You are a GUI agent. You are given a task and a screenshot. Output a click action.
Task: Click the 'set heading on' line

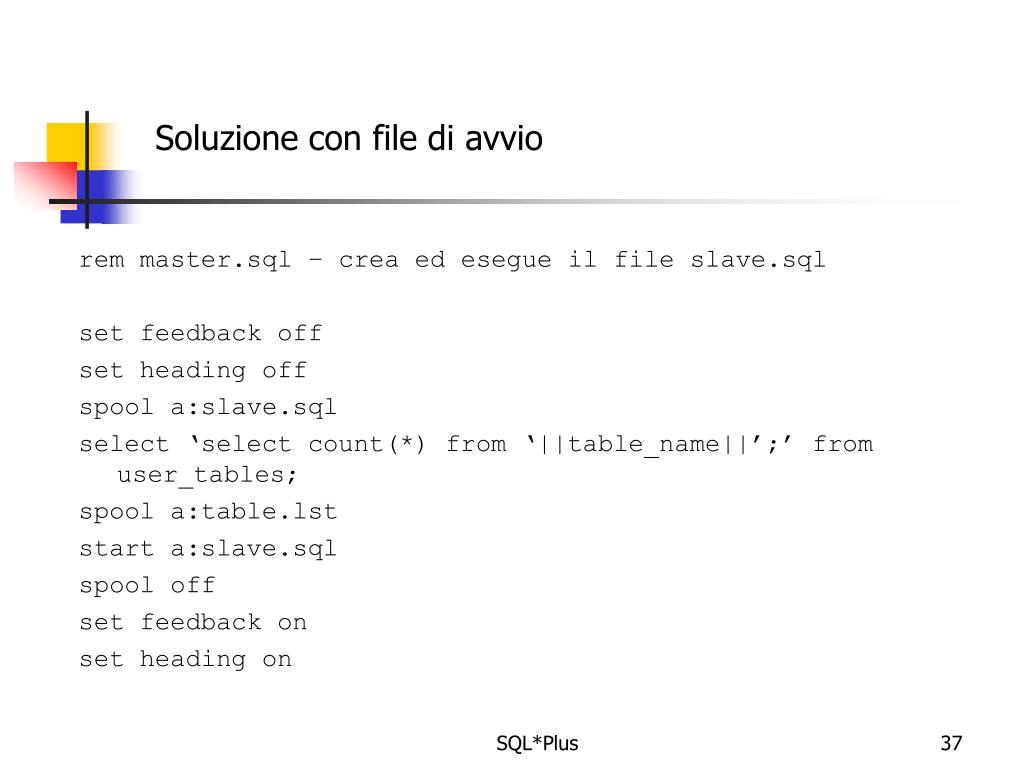pyautogui.click(x=185, y=660)
